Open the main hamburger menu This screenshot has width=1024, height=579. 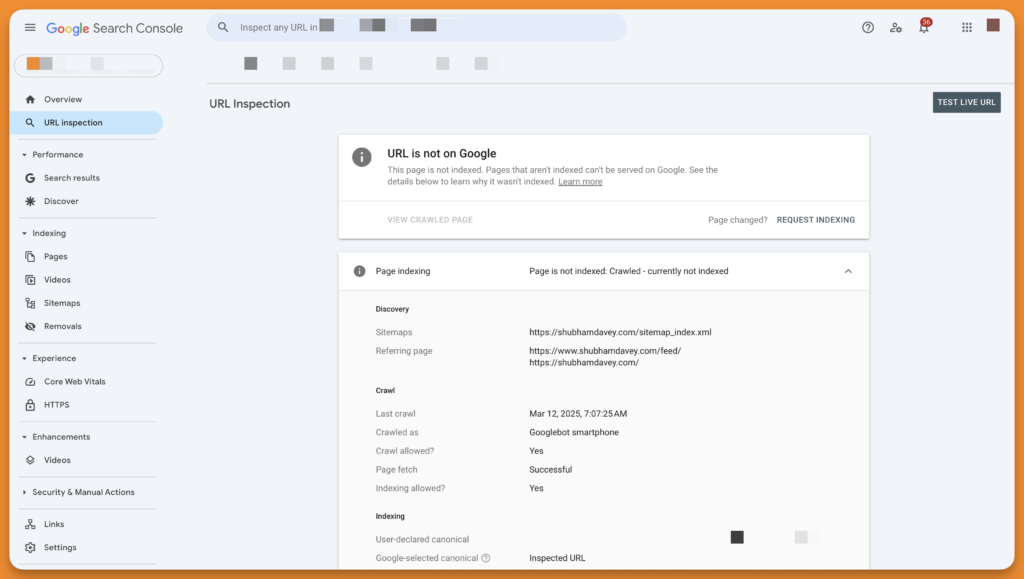[30, 27]
